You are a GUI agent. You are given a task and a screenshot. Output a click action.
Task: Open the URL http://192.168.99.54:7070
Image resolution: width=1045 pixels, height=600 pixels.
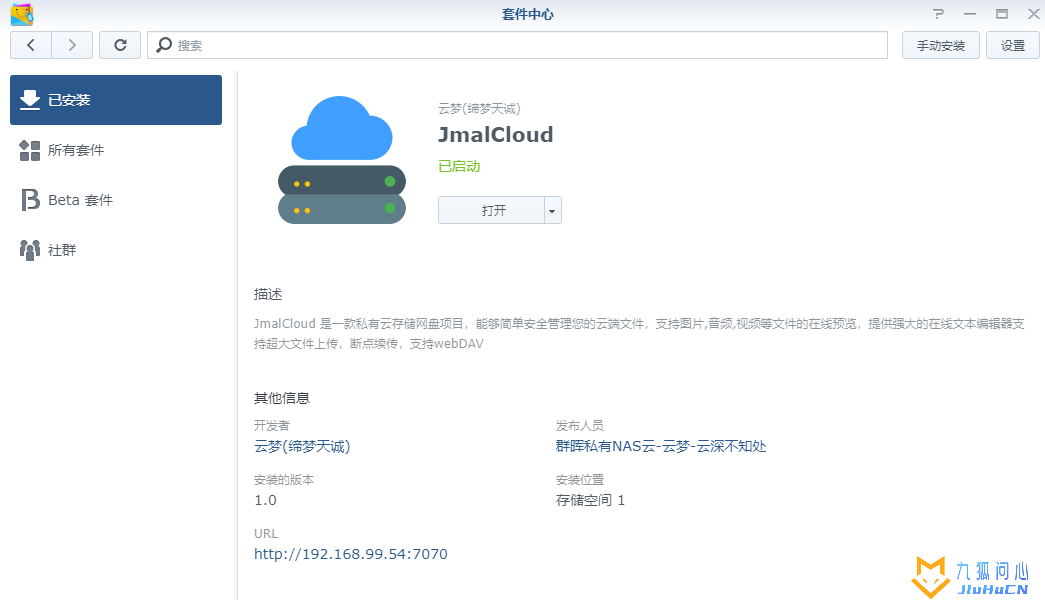[x=351, y=554]
